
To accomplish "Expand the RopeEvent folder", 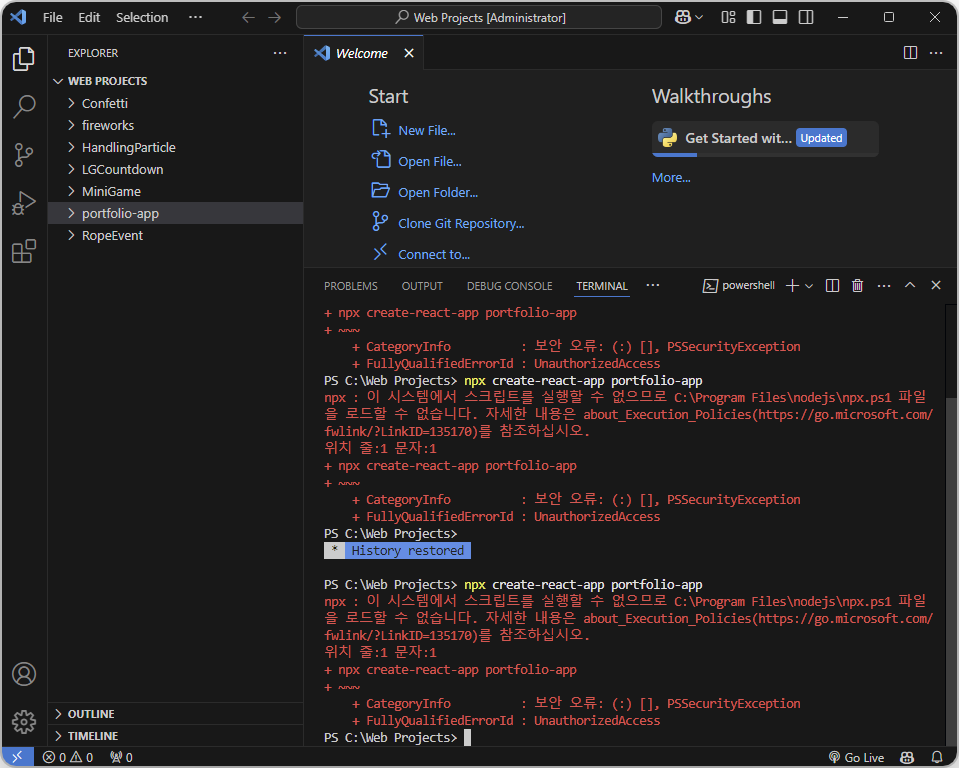I will pos(175,235).
